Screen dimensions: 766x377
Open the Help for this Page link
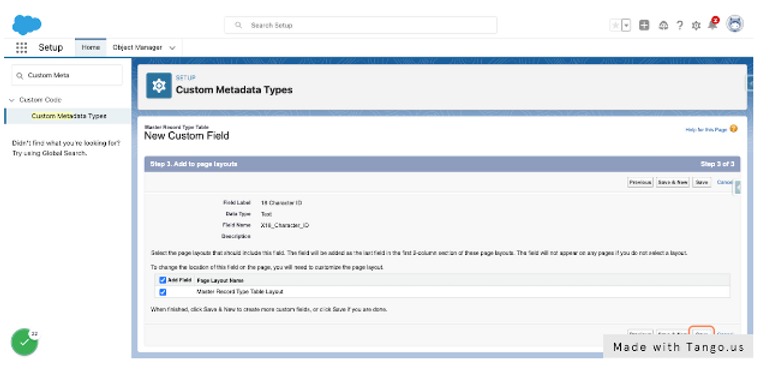[706, 129]
